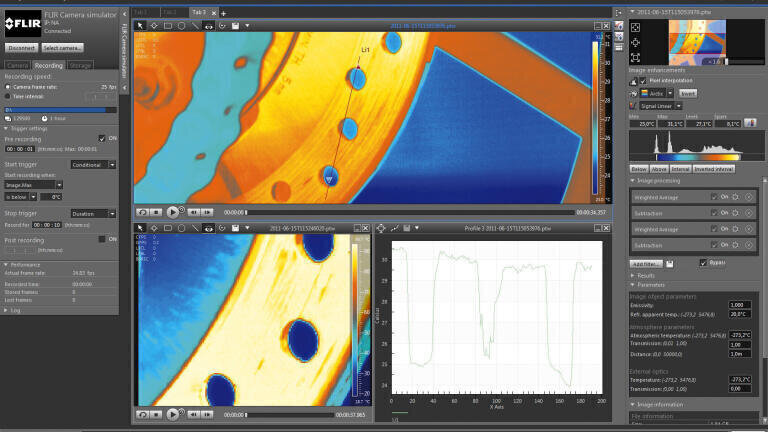Select Time interval radio button

tap(7, 96)
